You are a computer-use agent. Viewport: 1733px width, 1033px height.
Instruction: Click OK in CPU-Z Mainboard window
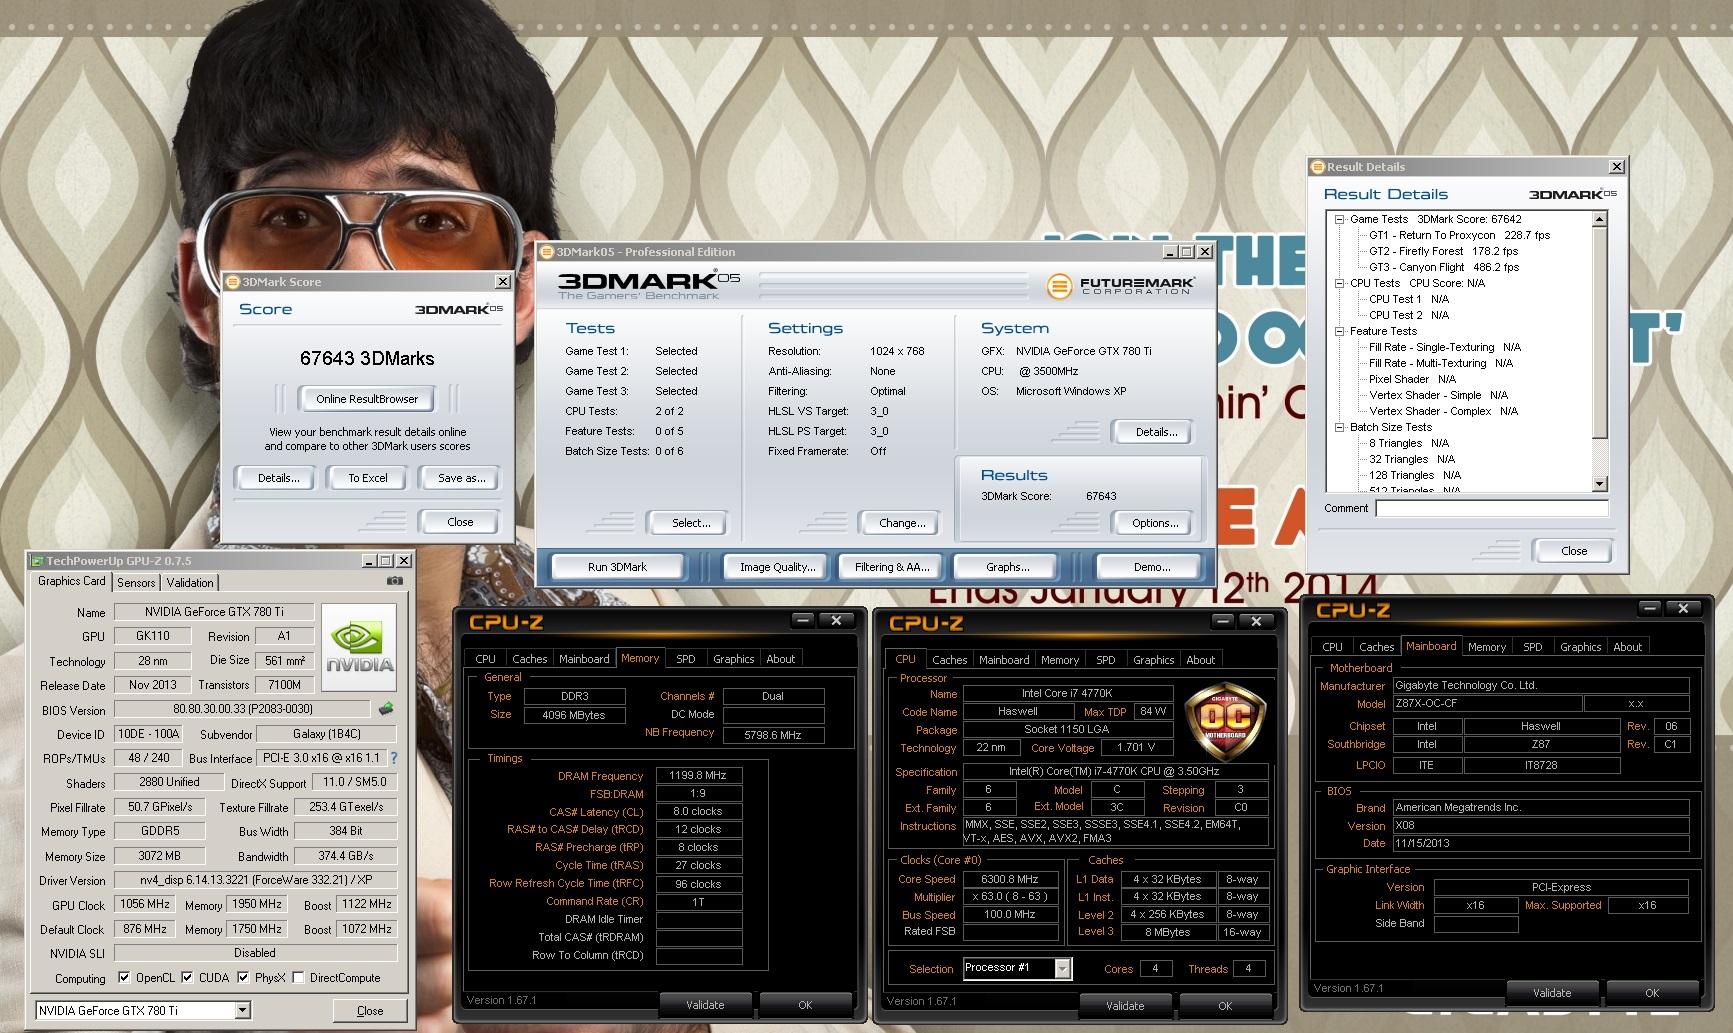[x=1651, y=993]
